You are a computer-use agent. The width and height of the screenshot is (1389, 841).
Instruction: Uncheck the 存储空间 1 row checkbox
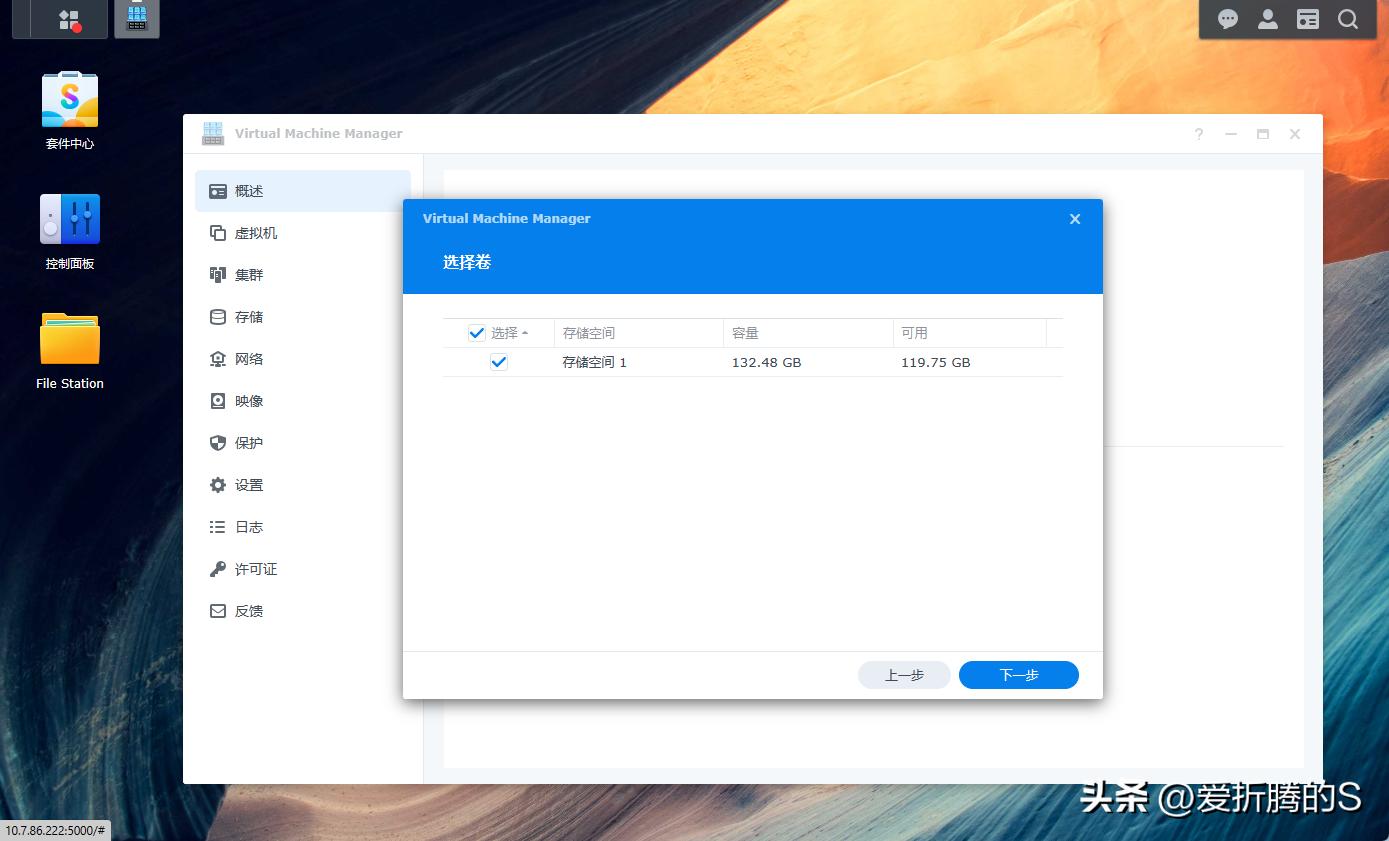click(x=498, y=362)
